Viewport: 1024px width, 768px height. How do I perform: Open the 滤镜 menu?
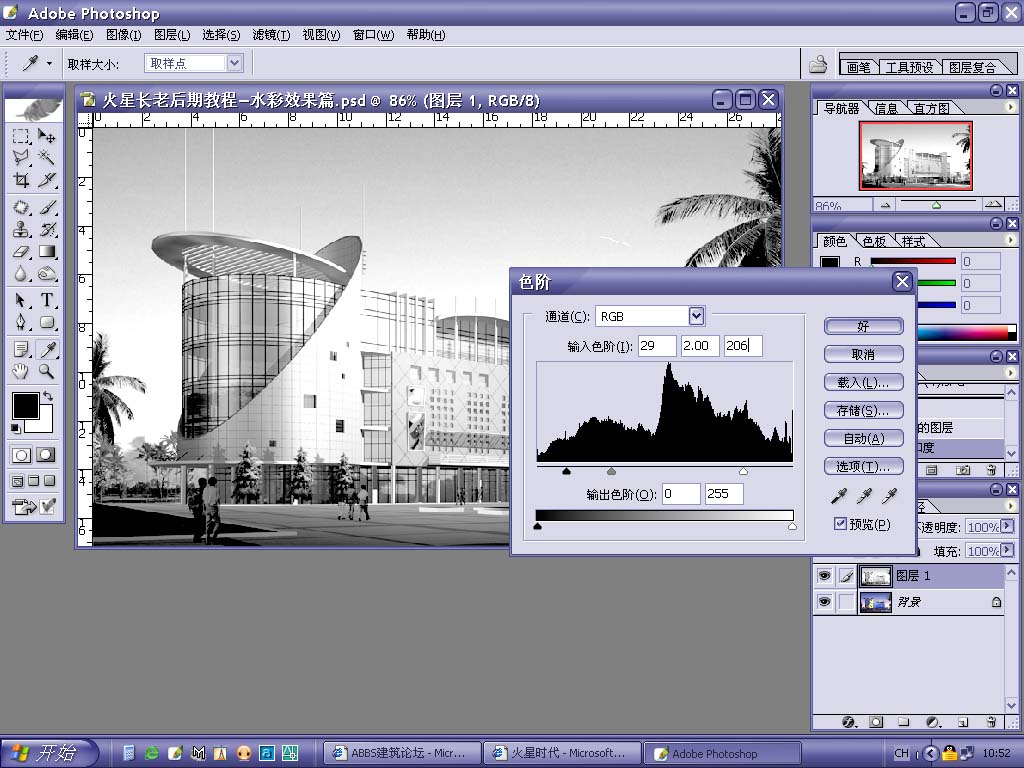(271, 35)
